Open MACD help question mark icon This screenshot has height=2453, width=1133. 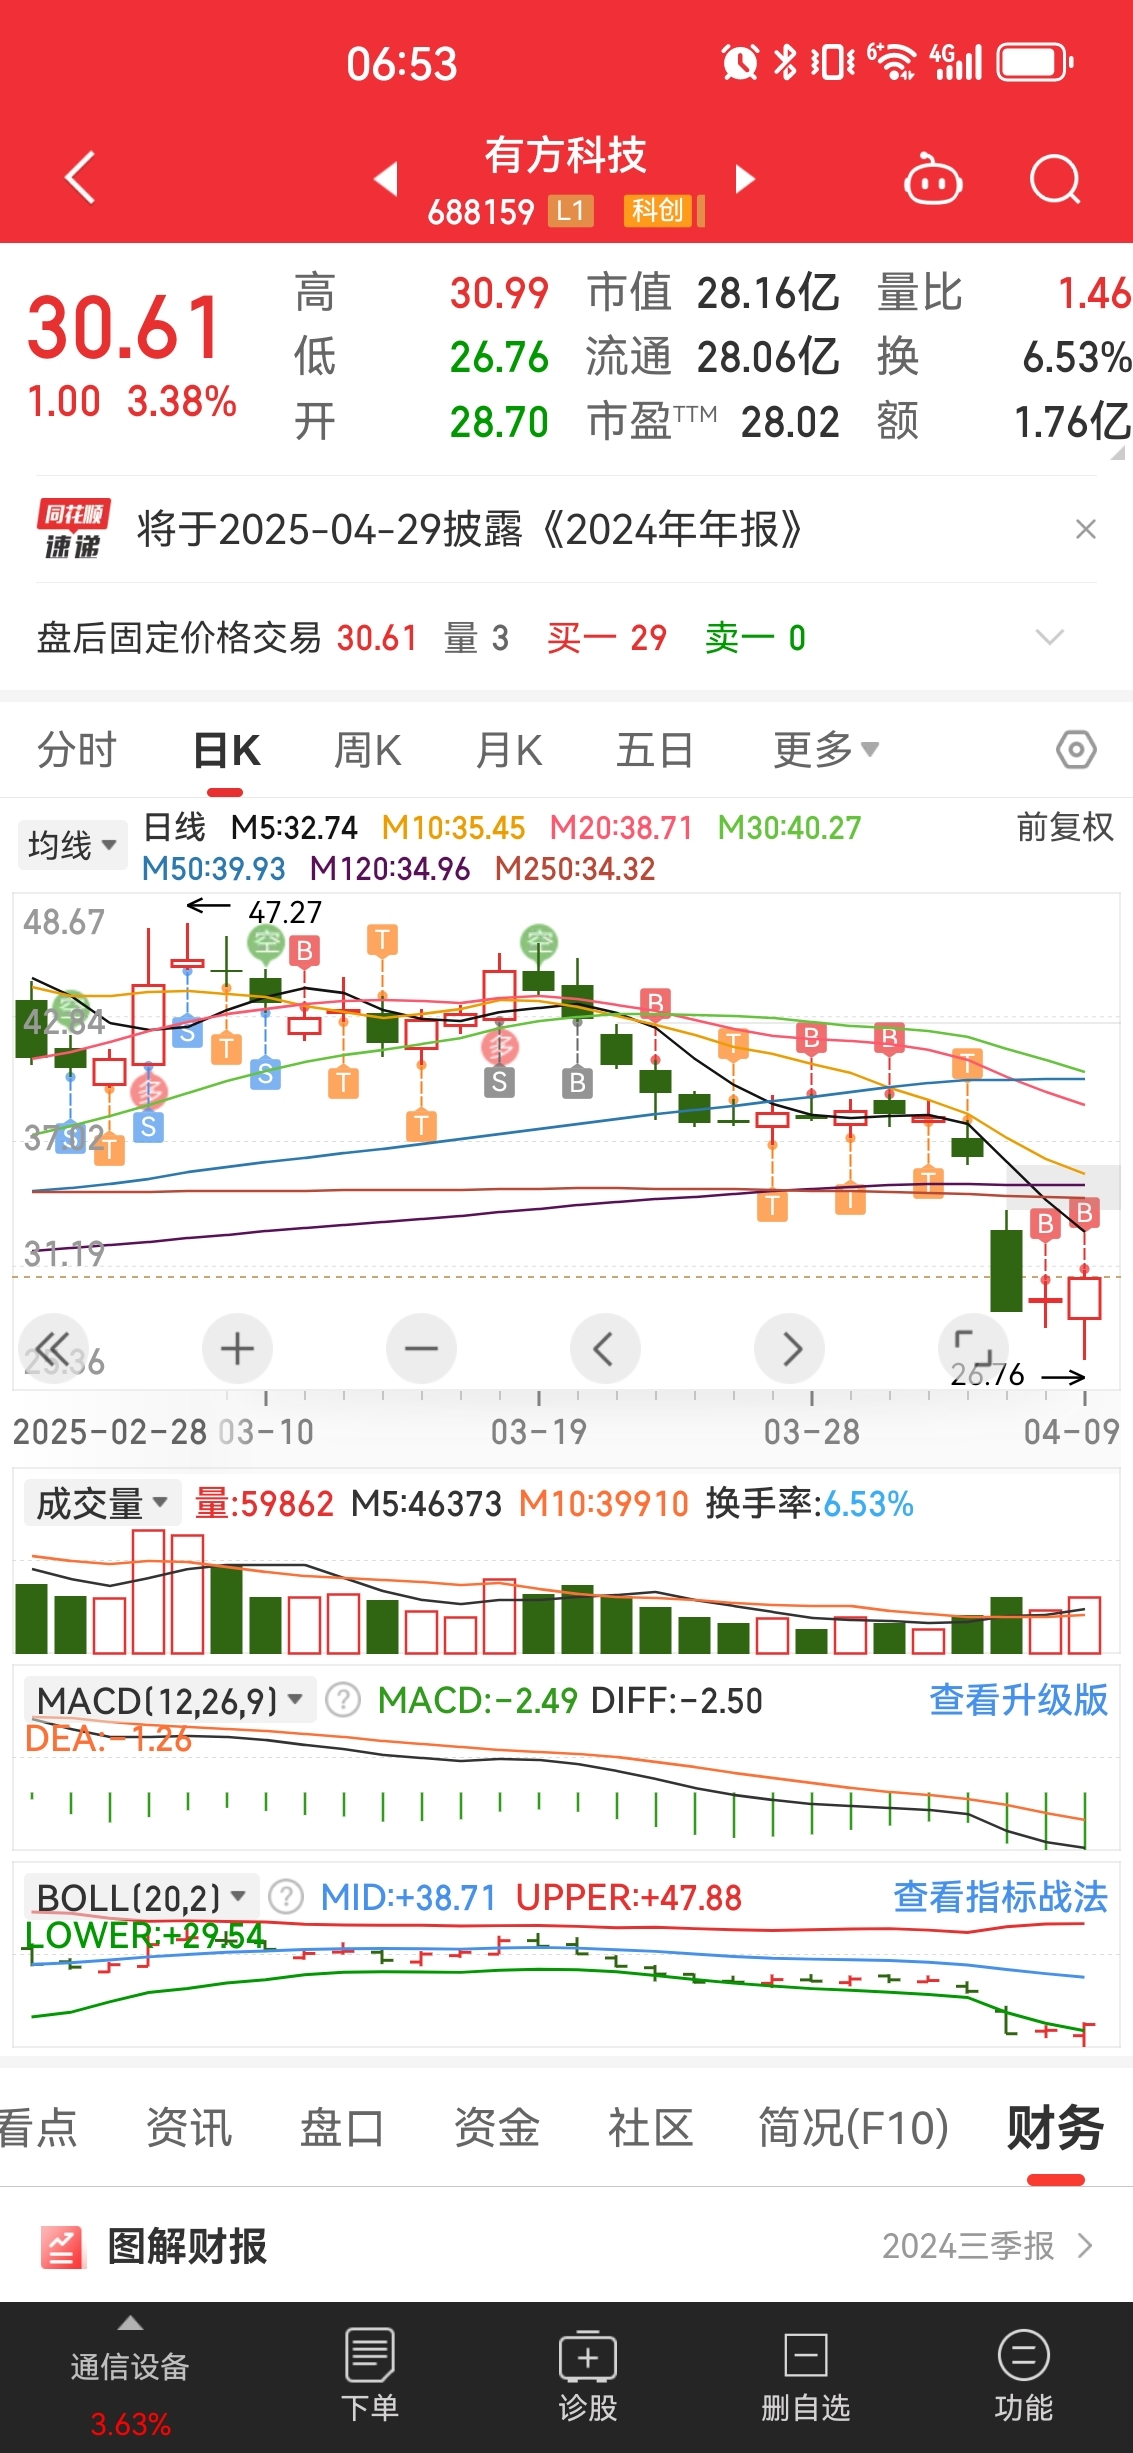click(343, 1700)
